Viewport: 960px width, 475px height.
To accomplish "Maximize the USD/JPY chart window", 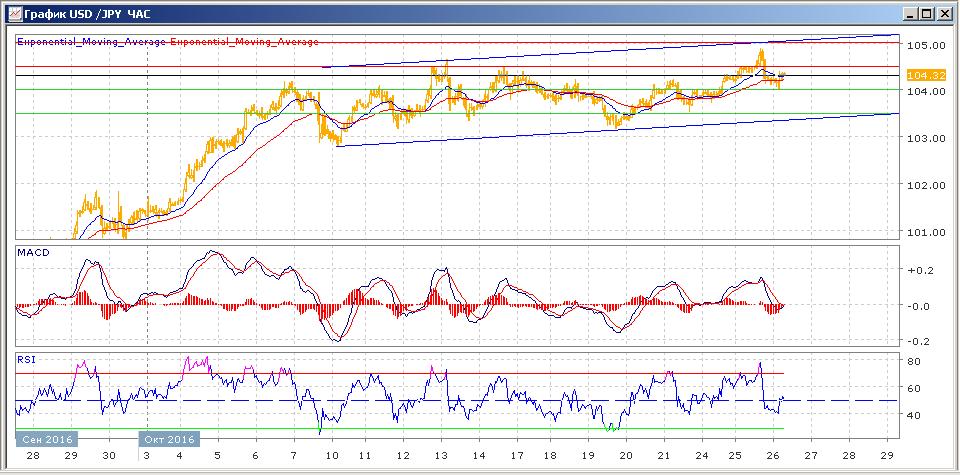I will tap(928, 13).
